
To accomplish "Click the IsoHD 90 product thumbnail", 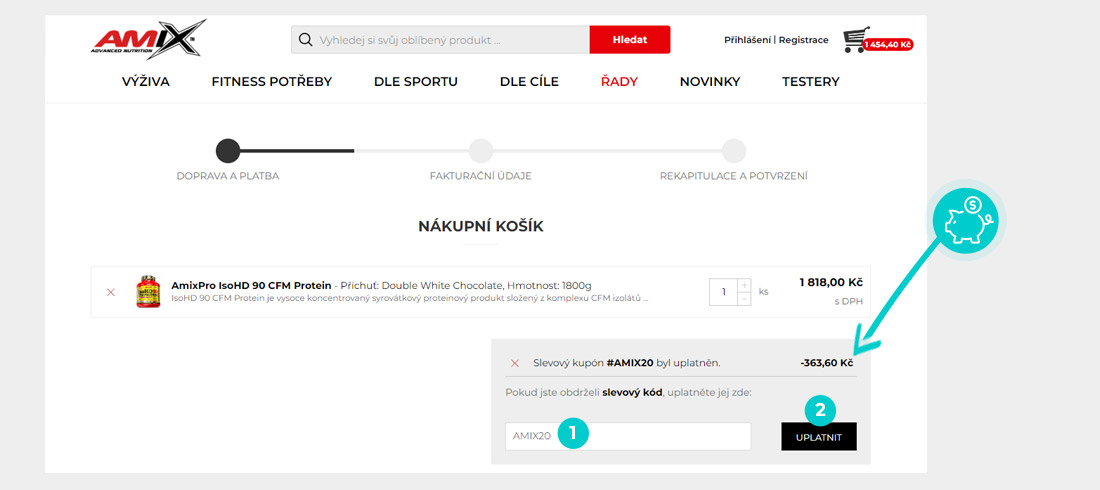I will [148, 291].
